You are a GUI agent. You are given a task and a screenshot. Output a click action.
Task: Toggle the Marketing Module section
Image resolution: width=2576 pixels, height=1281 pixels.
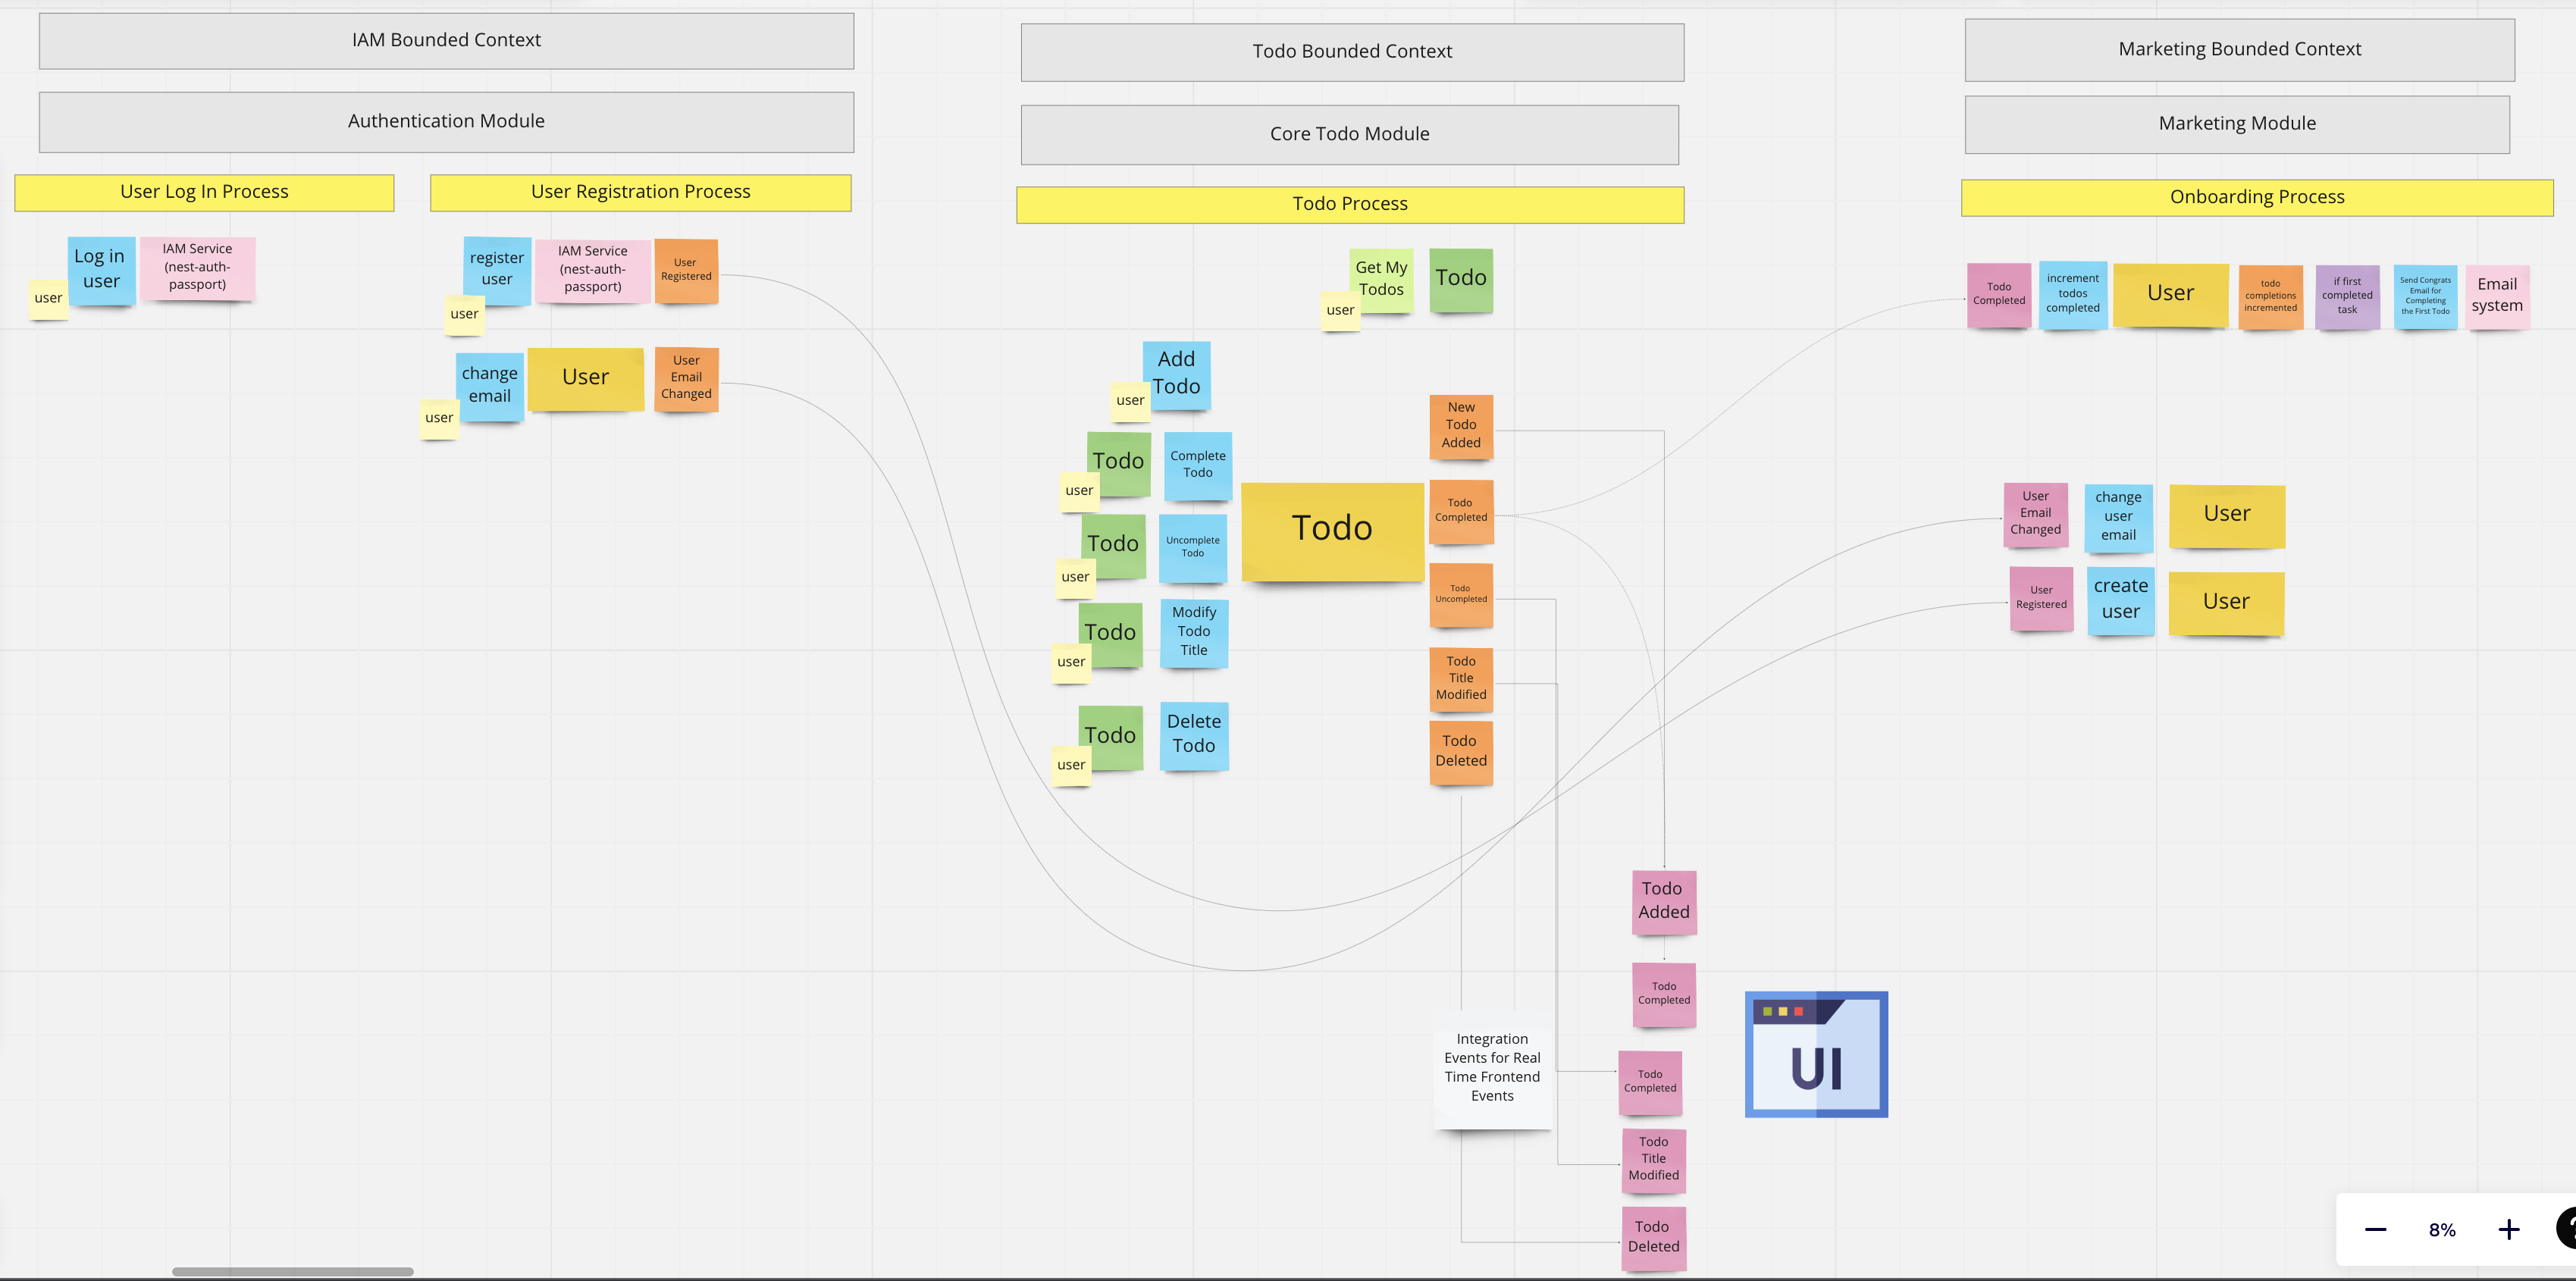[2238, 123]
